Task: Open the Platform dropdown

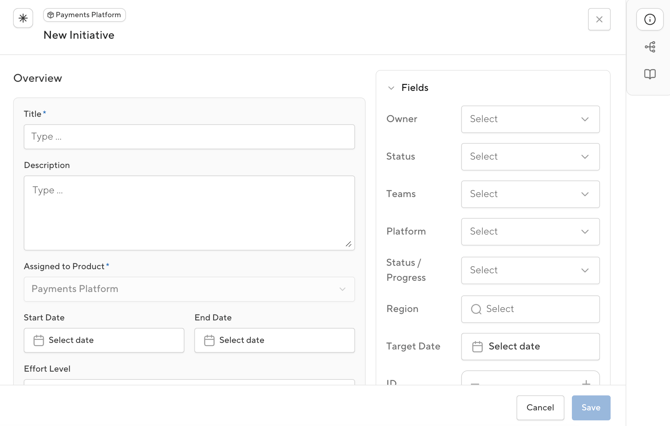Action: [x=530, y=232]
